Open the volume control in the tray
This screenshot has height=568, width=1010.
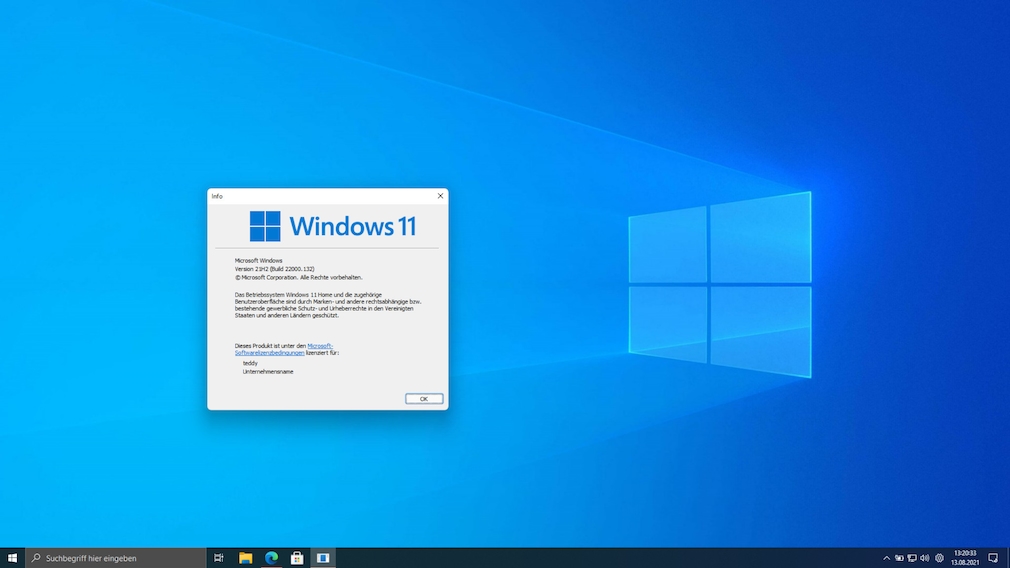(925, 558)
